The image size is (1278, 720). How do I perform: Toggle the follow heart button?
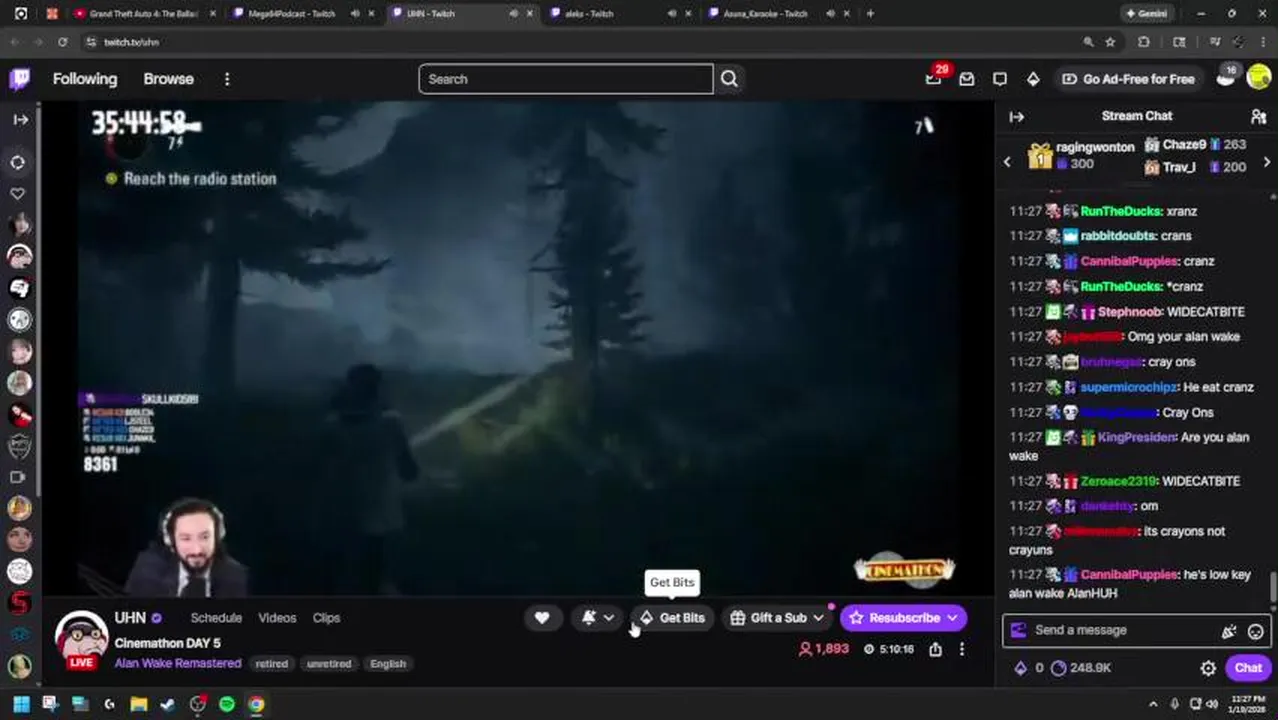point(542,618)
